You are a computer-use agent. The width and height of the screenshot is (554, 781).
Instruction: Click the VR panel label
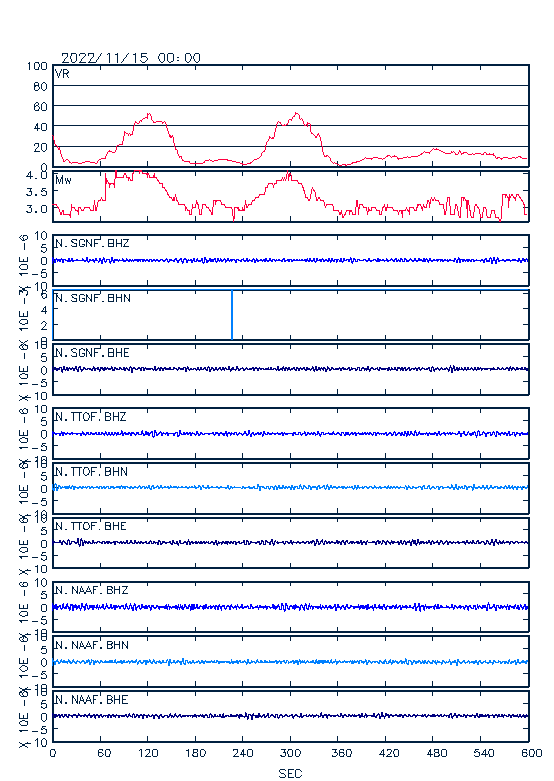point(62,74)
